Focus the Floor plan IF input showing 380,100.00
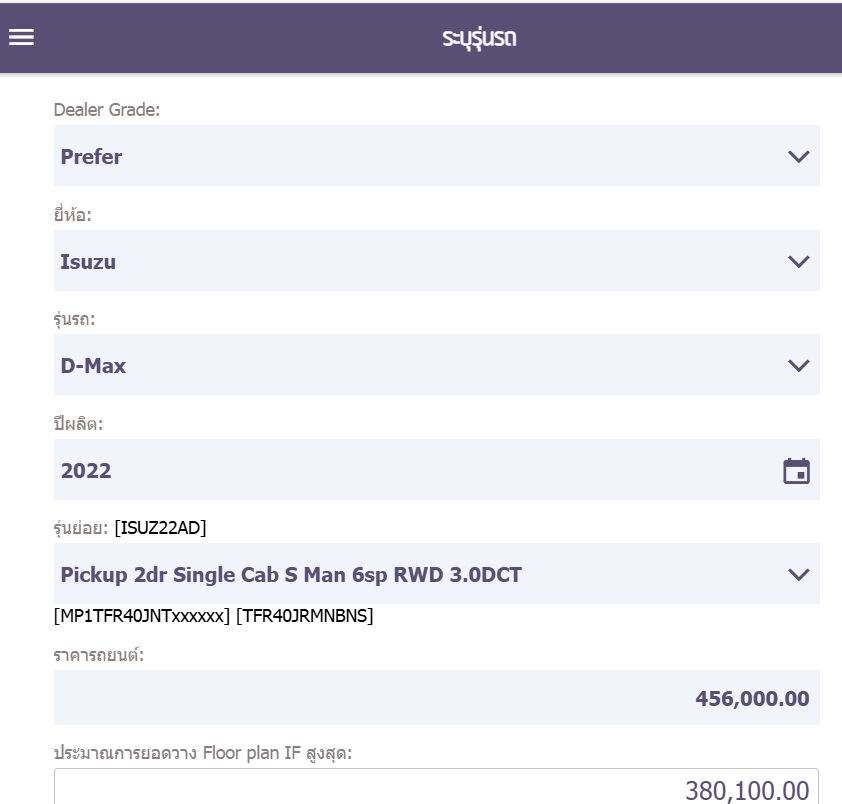This screenshot has height=804, width=842. coord(436,789)
